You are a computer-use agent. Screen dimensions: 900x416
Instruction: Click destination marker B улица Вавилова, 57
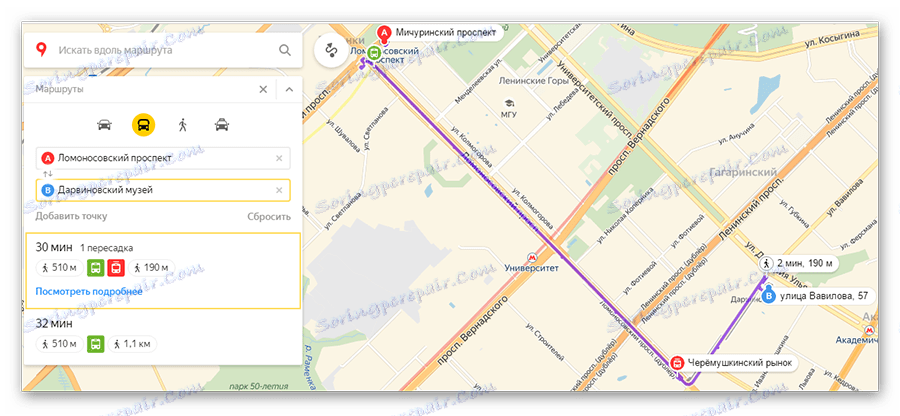pos(819,297)
